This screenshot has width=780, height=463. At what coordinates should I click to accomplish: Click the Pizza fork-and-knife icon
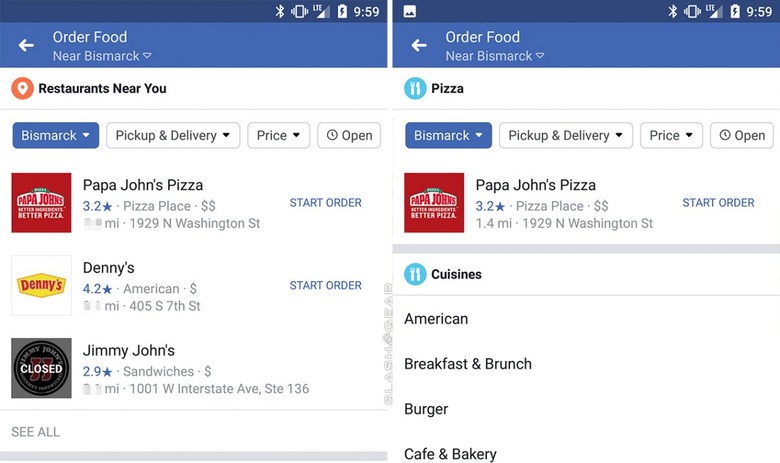[x=415, y=89]
